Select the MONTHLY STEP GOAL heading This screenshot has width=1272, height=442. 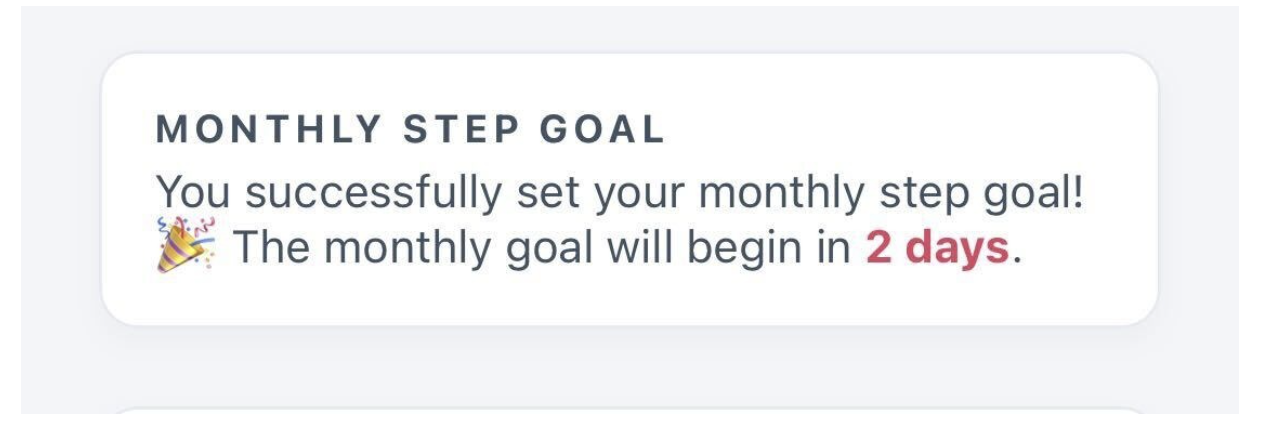coord(411,130)
